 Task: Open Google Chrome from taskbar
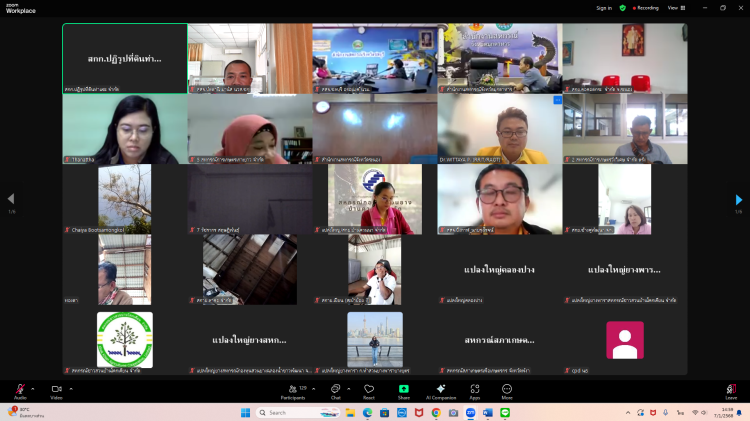pyautogui.click(x=436, y=412)
